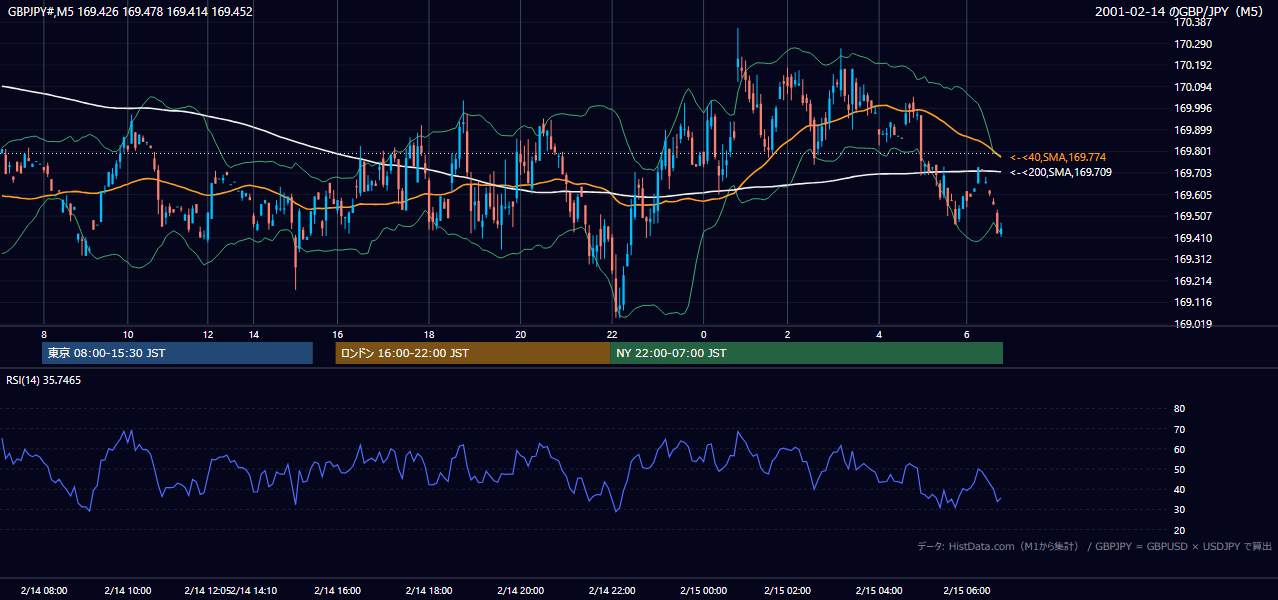This screenshot has height=600, width=1278.
Task: Click price level 170.290 on axis
Action: (1193, 44)
